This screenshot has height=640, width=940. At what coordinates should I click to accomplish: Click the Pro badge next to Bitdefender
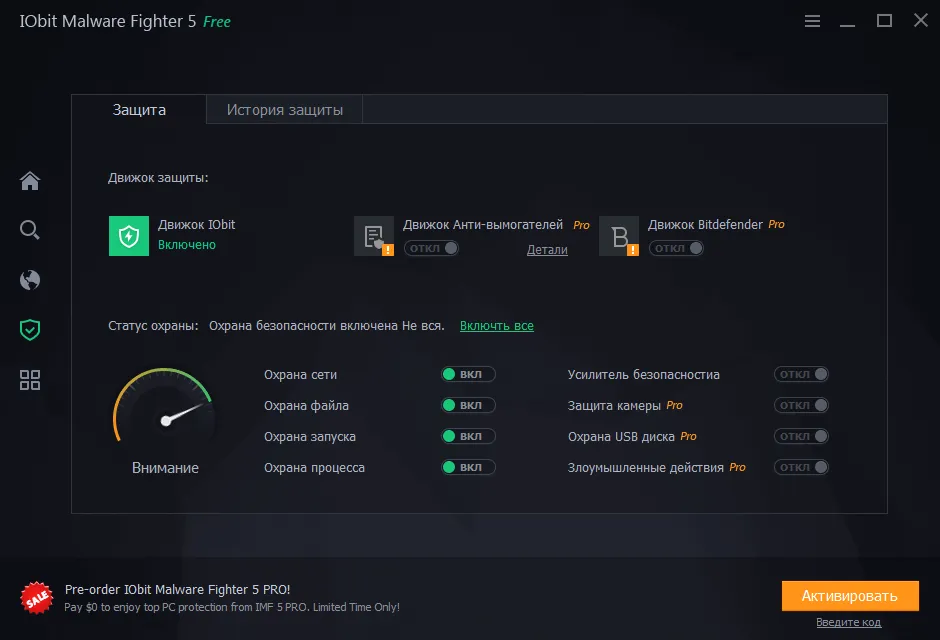click(x=776, y=225)
